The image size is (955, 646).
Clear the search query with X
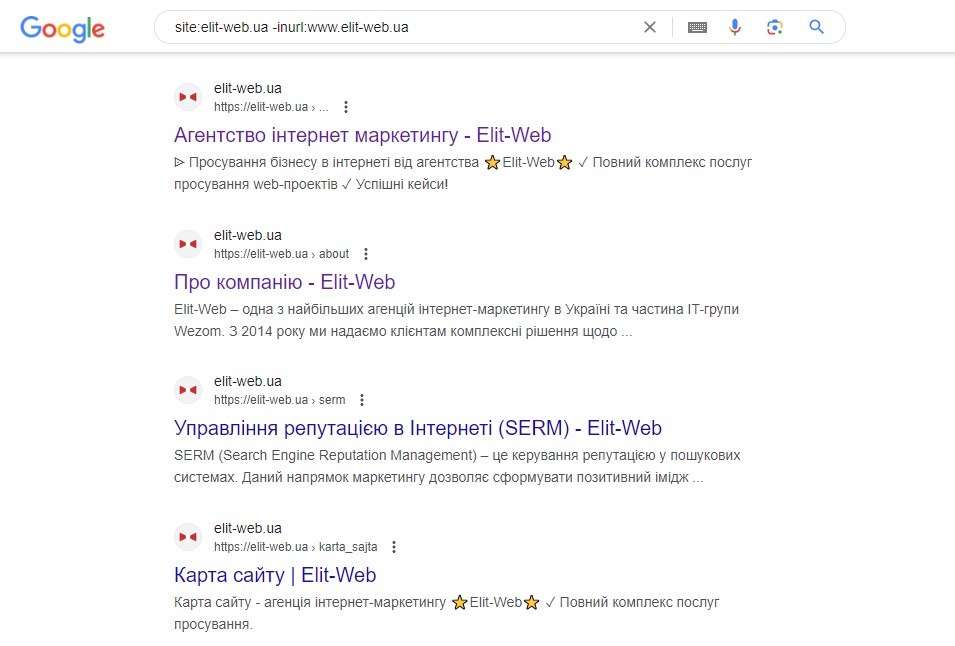(650, 27)
